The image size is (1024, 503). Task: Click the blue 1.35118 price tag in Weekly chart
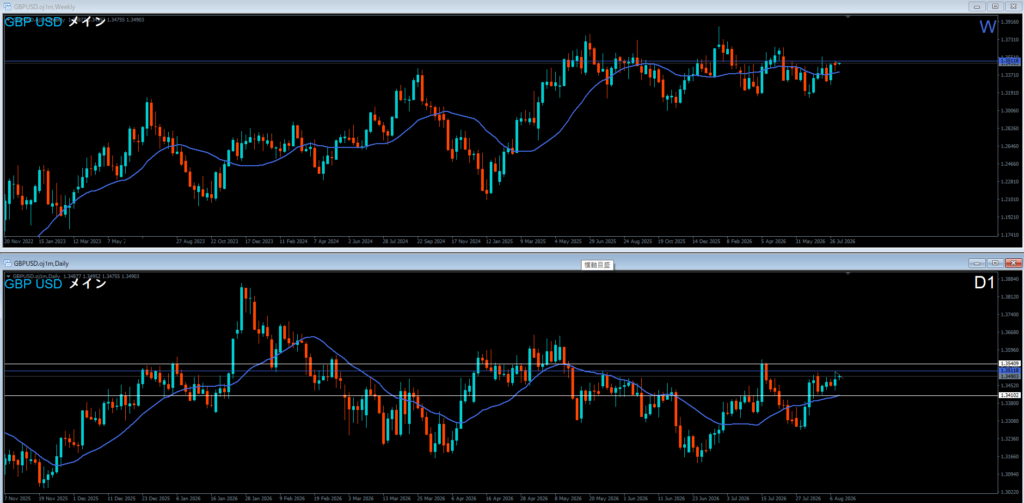click(x=1010, y=61)
